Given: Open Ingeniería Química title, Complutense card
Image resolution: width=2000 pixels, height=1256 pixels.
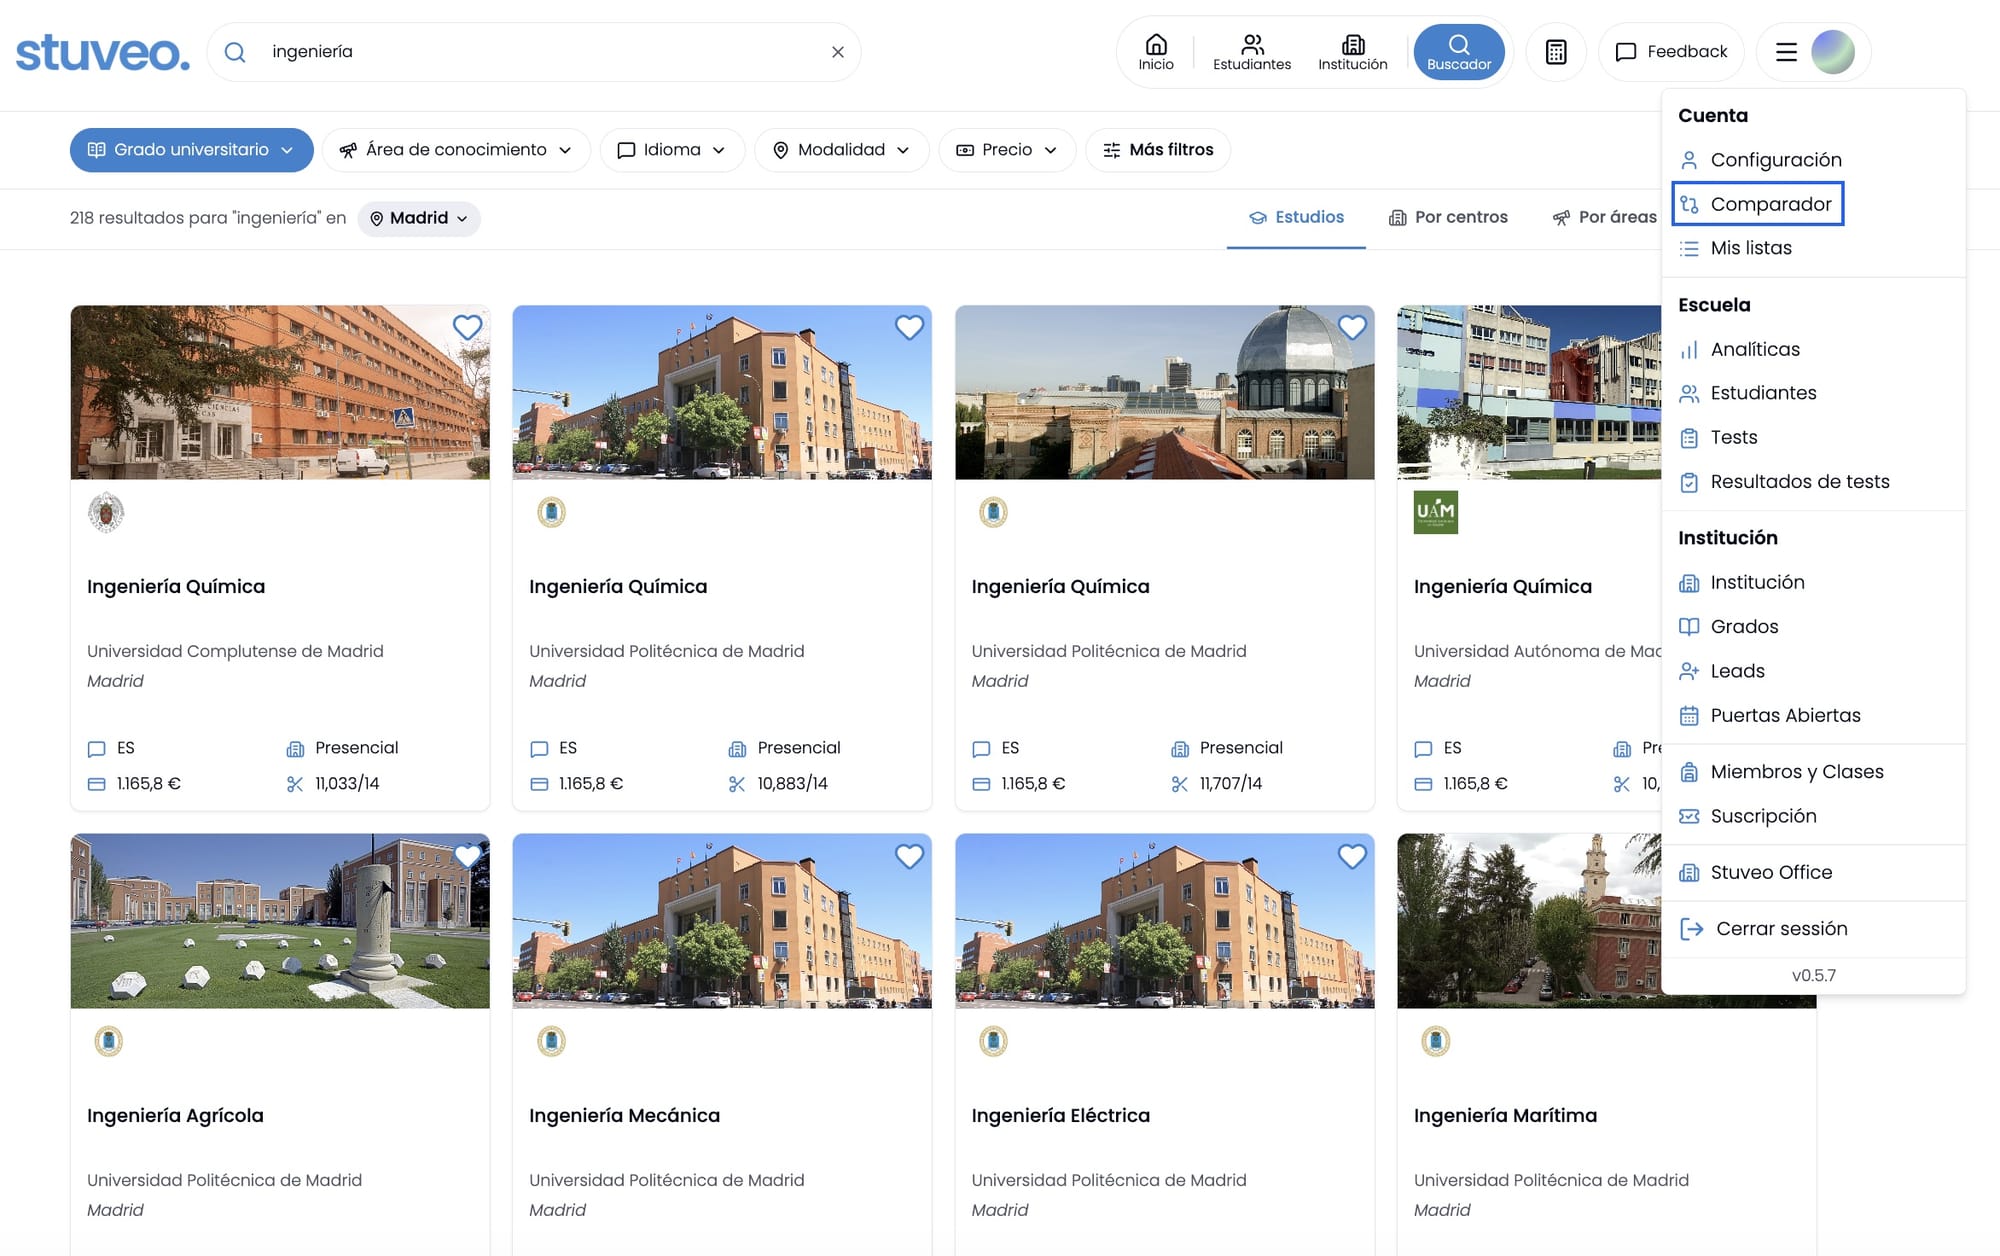Looking at the screenshot, I should 176,587.
